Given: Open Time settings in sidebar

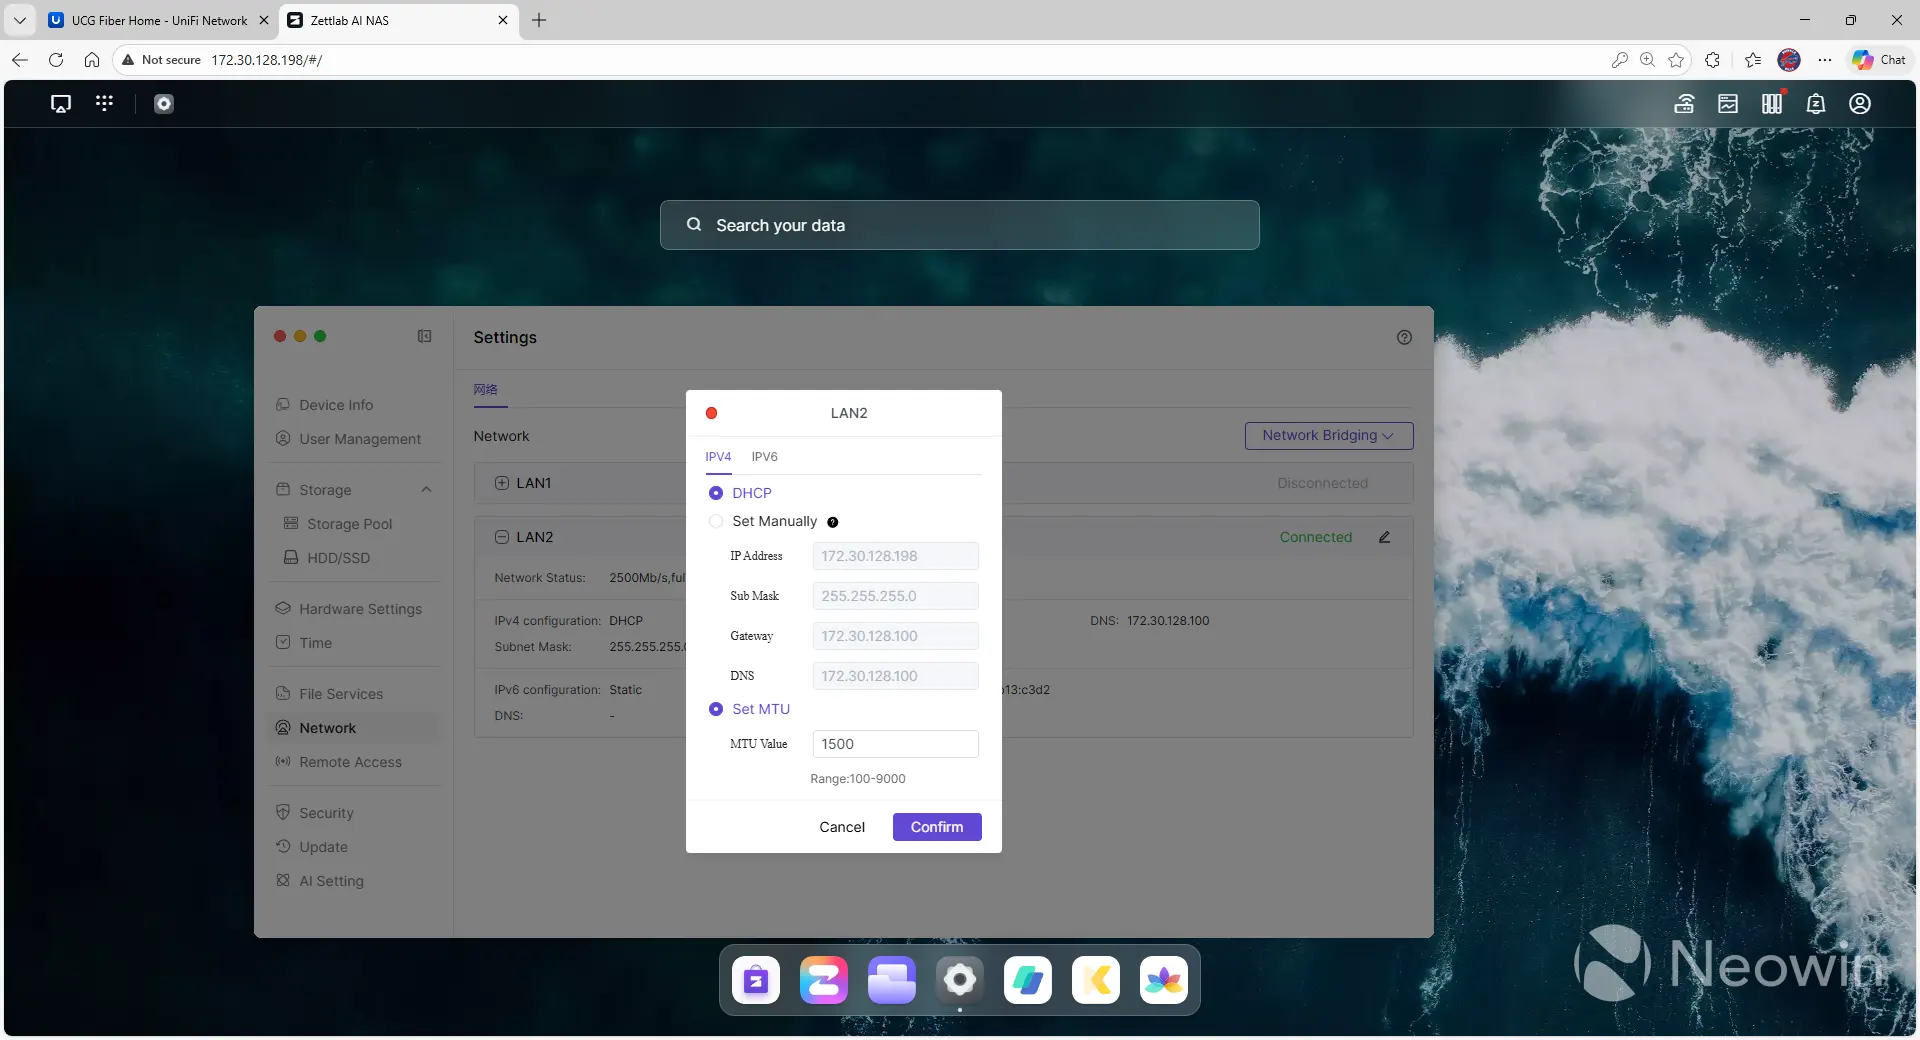Looking at the screenshot, I should (x=315, y=643).
